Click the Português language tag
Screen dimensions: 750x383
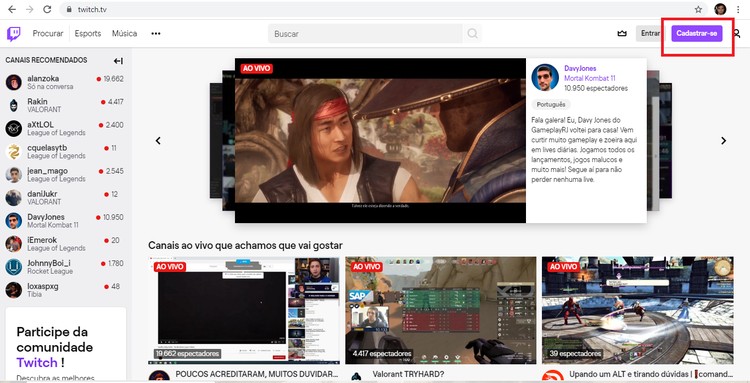[x=551, y=104]
